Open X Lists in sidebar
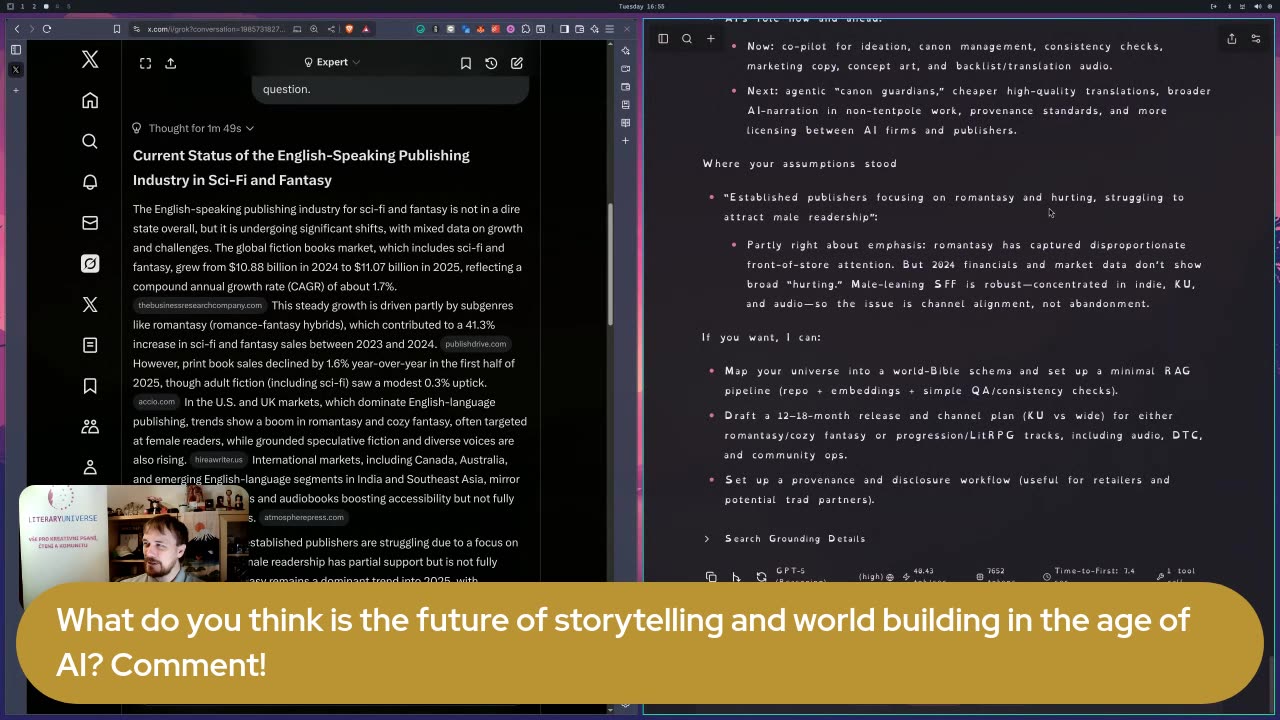1280x720 pixels. 90,345
